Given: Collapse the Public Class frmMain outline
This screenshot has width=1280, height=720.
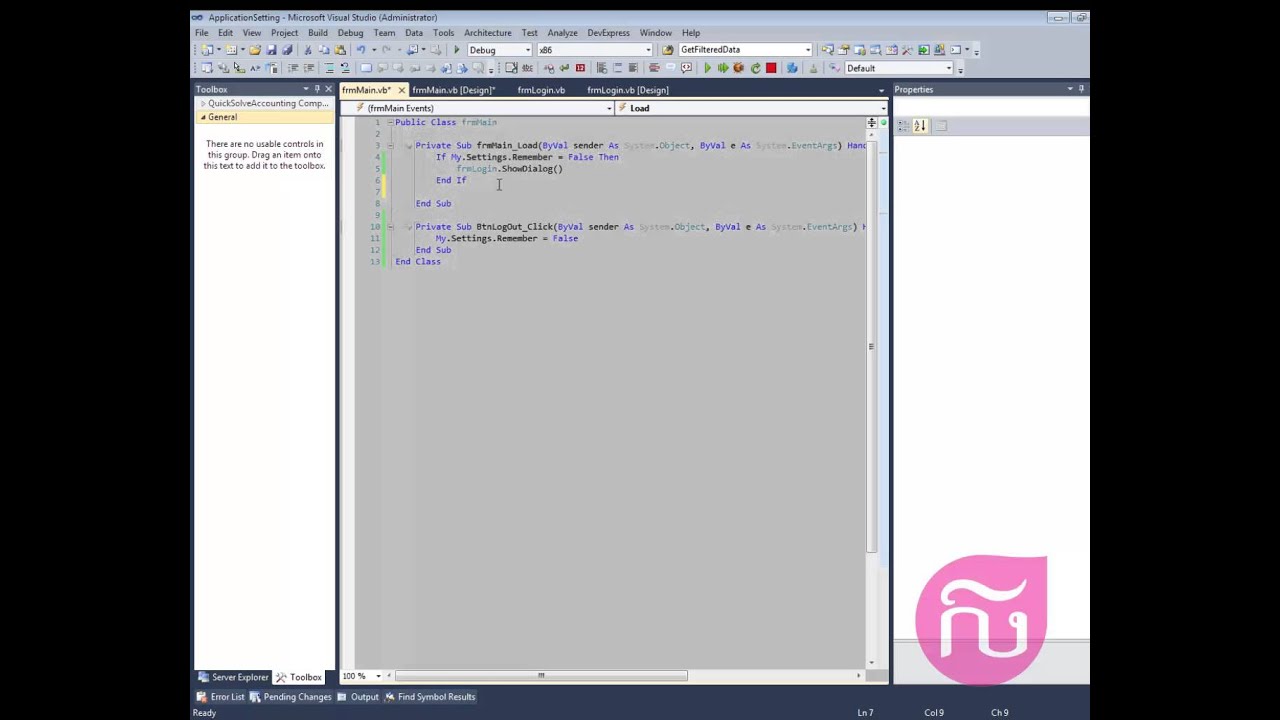Looking at the screenshot, I should pos(390,122).
